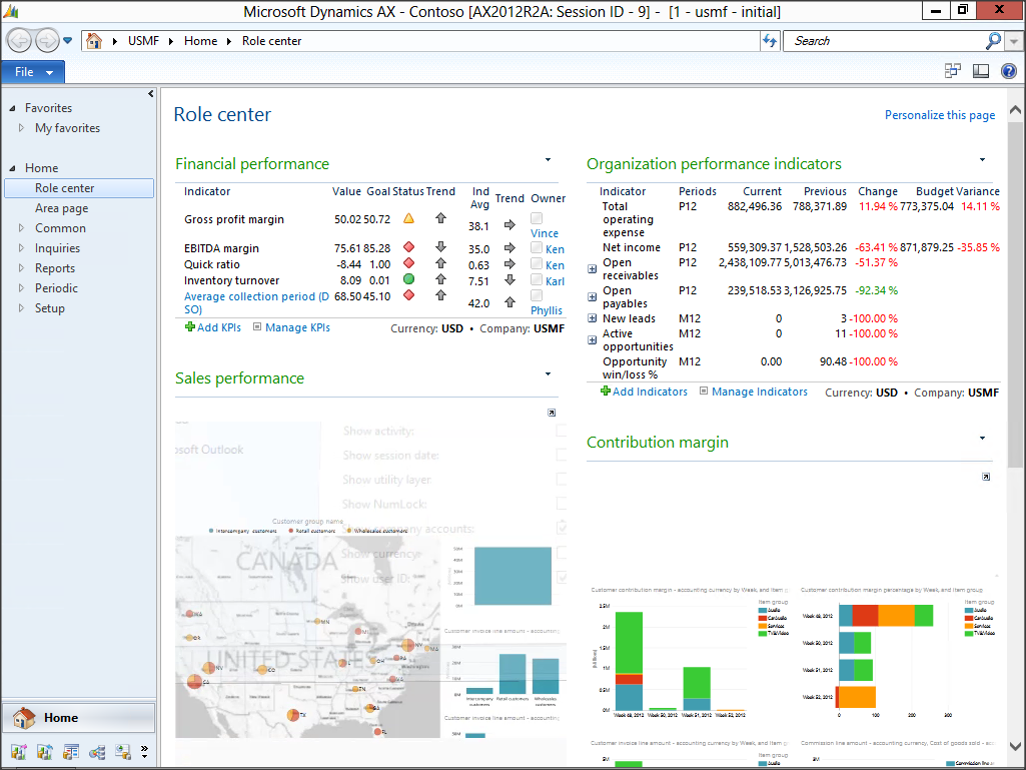Select Area page in the navigation pane
The width and height of the screenshot is (1026, 770).
point(61,208)
